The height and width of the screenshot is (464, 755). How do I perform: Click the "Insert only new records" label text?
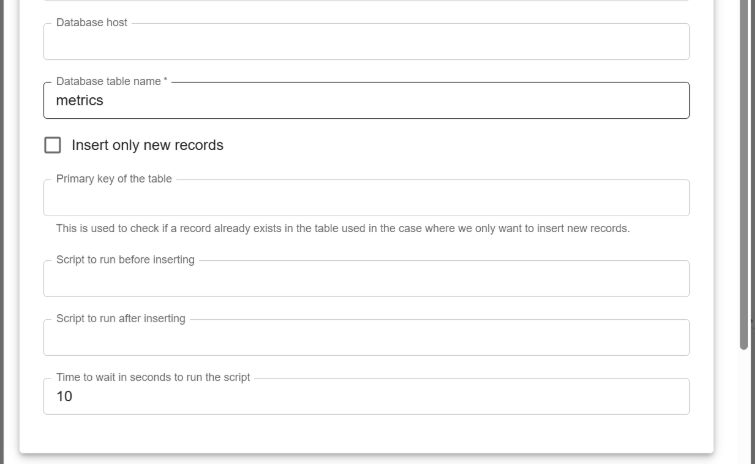[147, 145]
